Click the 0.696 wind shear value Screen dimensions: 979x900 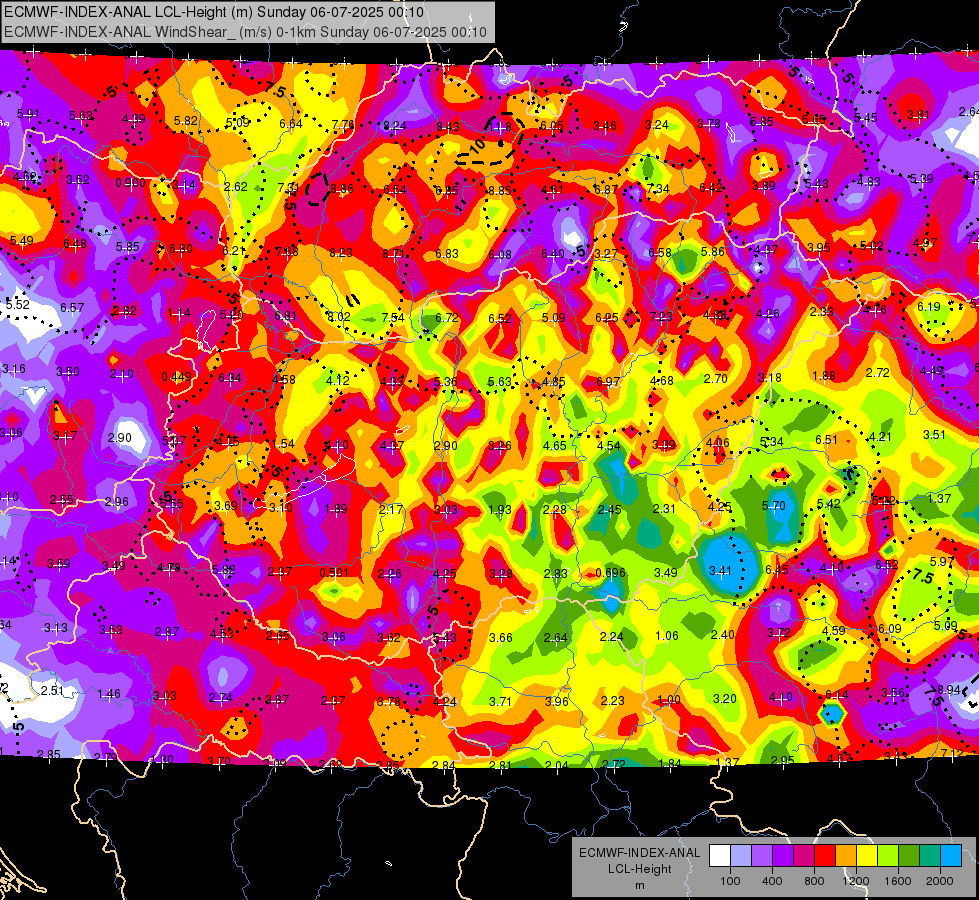pyautogui.click(x=610, y=573)
